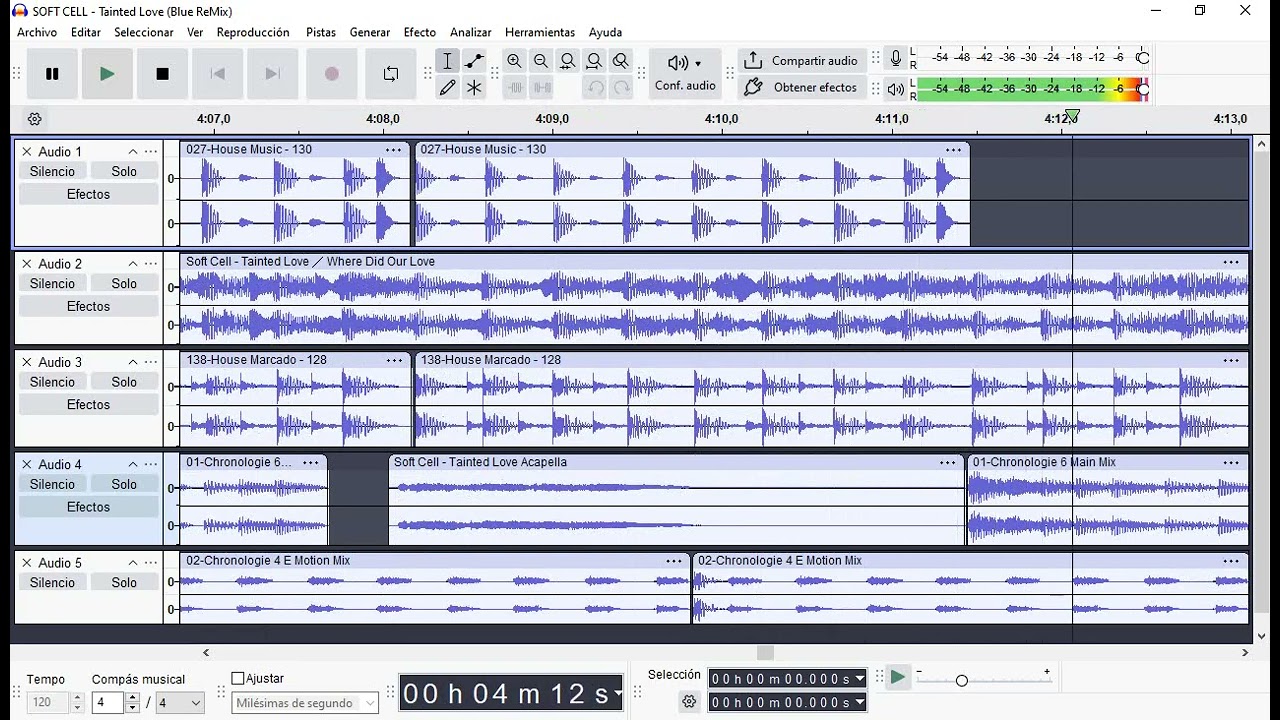This screenshot has height=720, width=1280.
Task: Open the Archivo menu
Action: (x=37, y=32)
